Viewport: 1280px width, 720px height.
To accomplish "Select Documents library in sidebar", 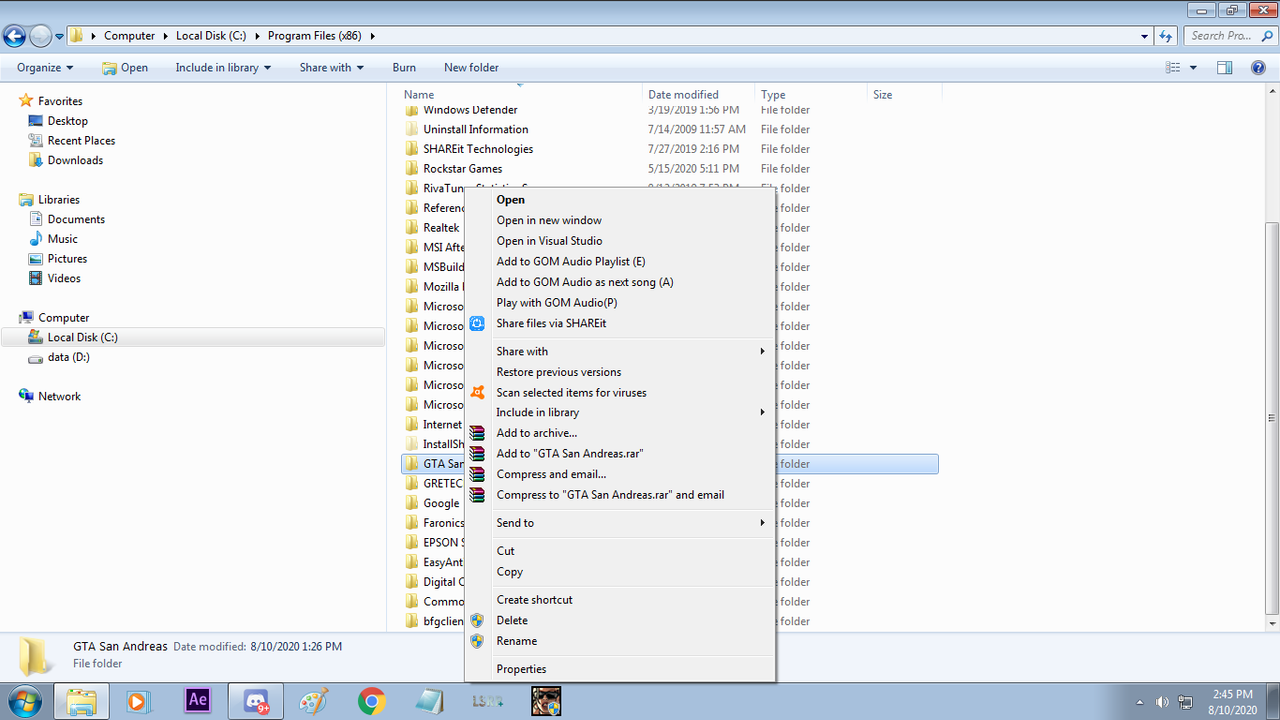I will [76, 219].
